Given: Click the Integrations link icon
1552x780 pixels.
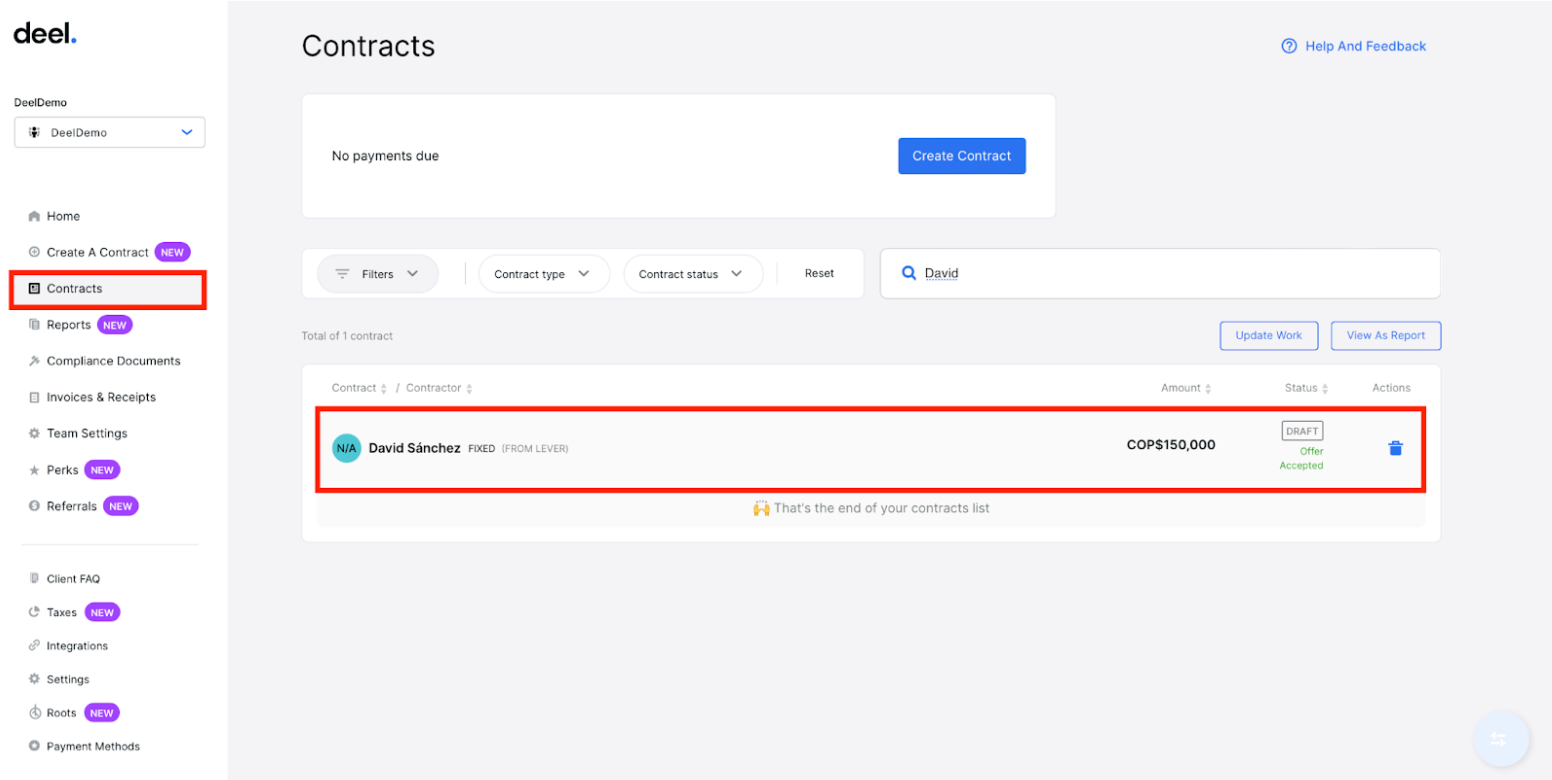Looking at the screenshot, I should [34, 646].
